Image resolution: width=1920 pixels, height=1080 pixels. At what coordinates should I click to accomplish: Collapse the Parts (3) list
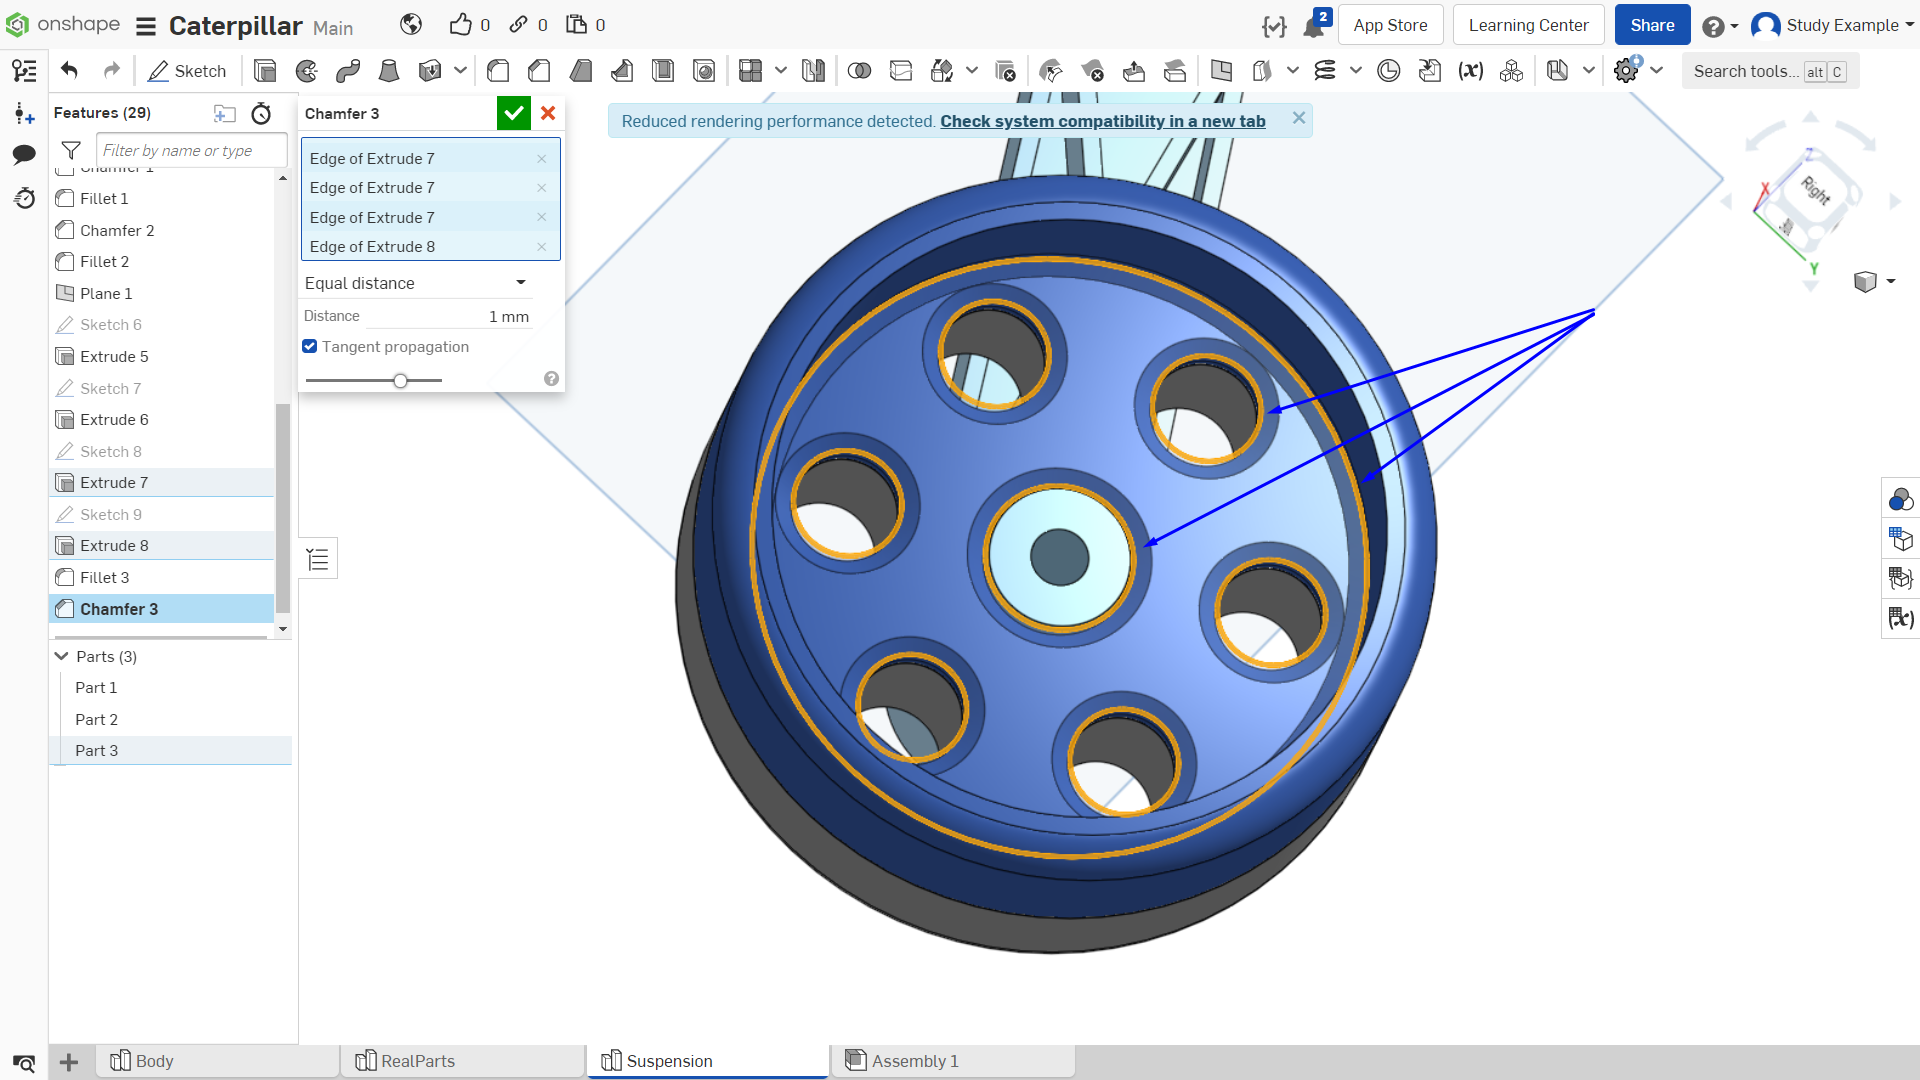[x=62, y=656]
